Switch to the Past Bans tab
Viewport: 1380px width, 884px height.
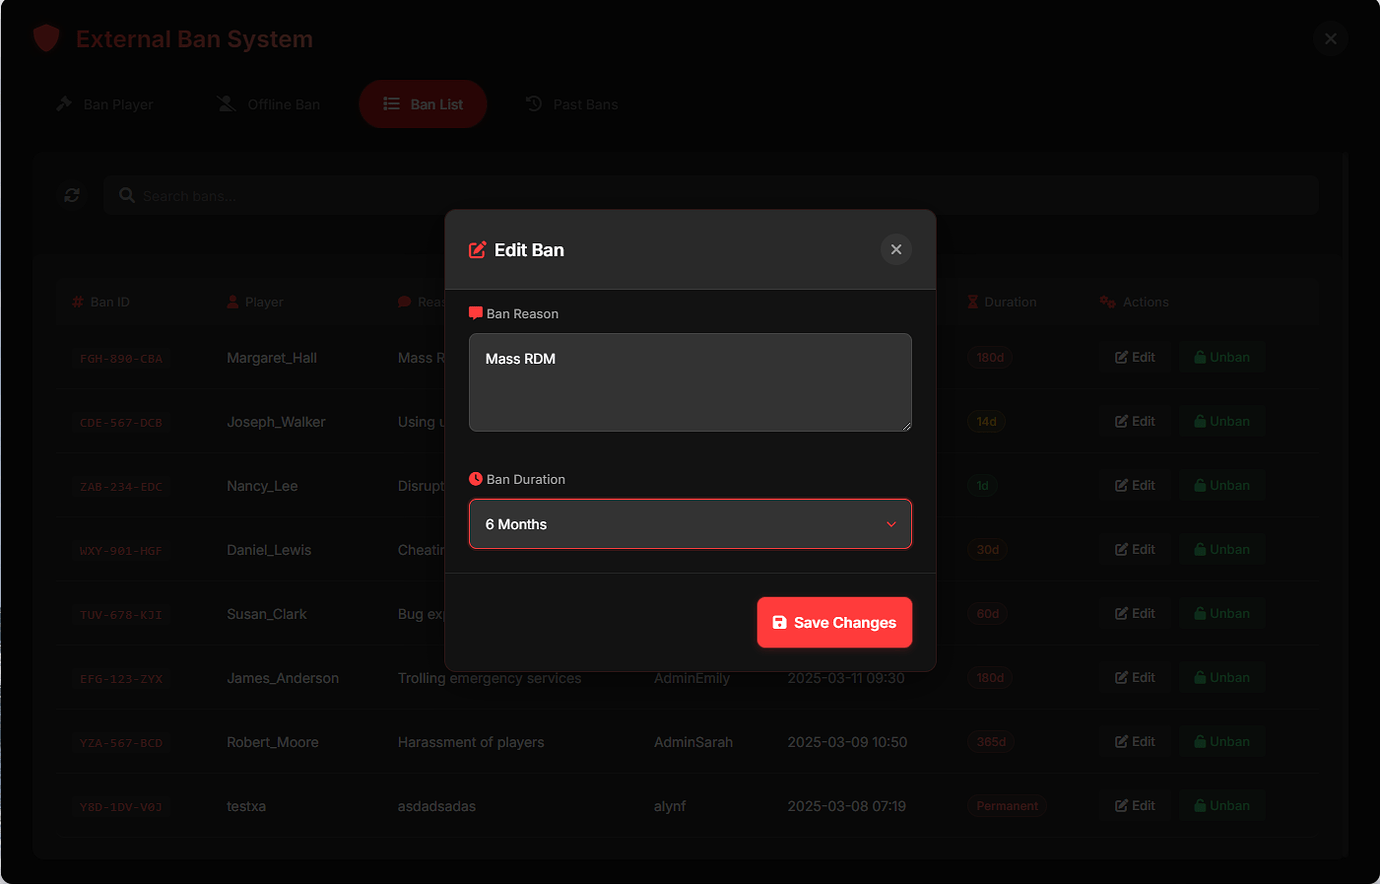(x=571, y=104)
